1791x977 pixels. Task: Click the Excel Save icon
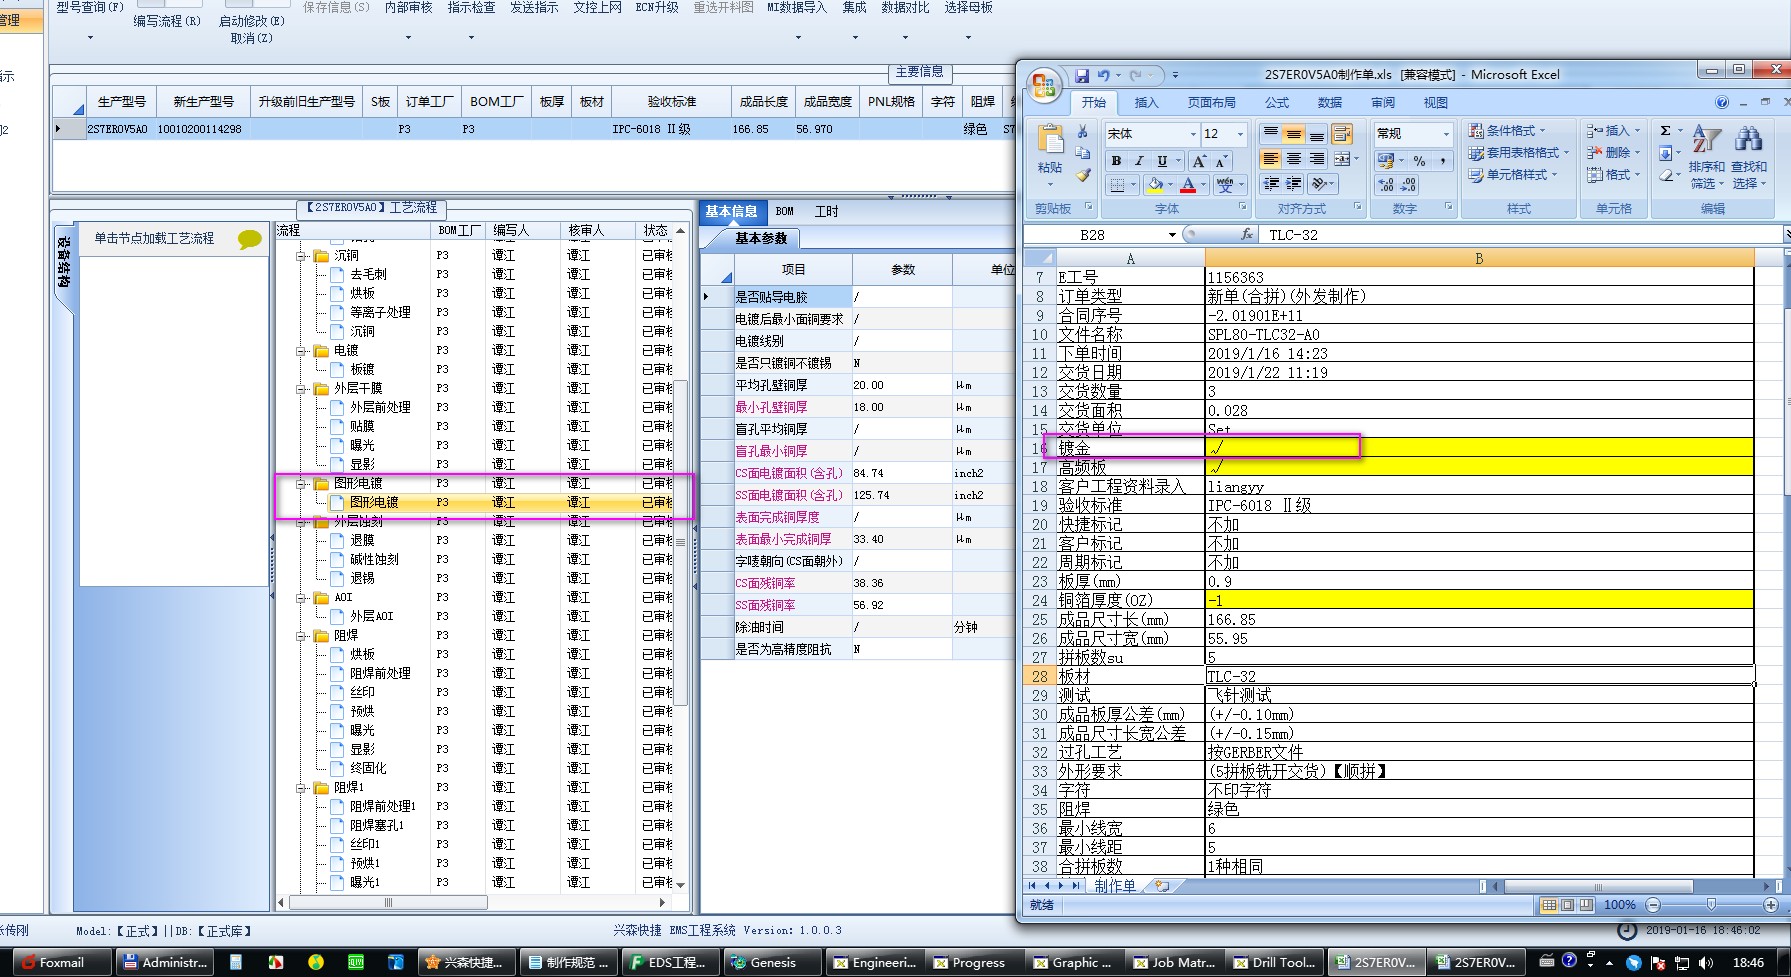1082,75
